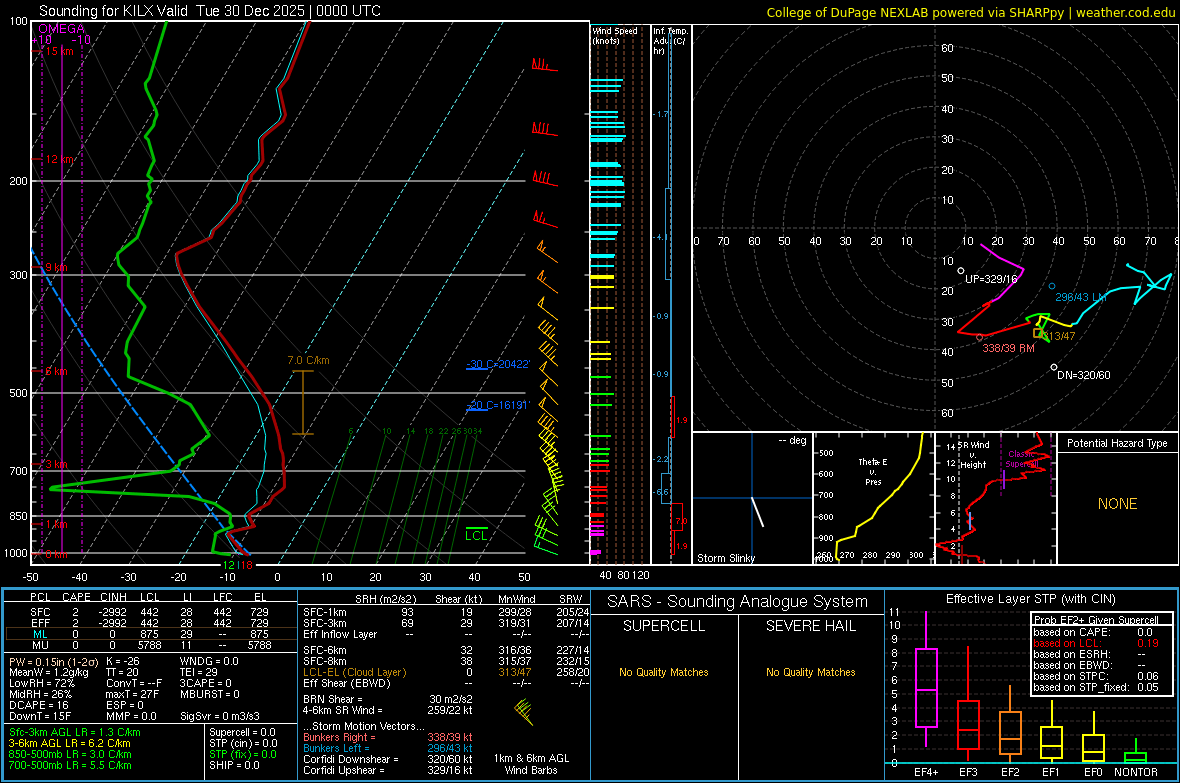Viewport: 1180px width, 783px height.
Task: Click the Corfidi Upshear row
Action: coord(388,770)
